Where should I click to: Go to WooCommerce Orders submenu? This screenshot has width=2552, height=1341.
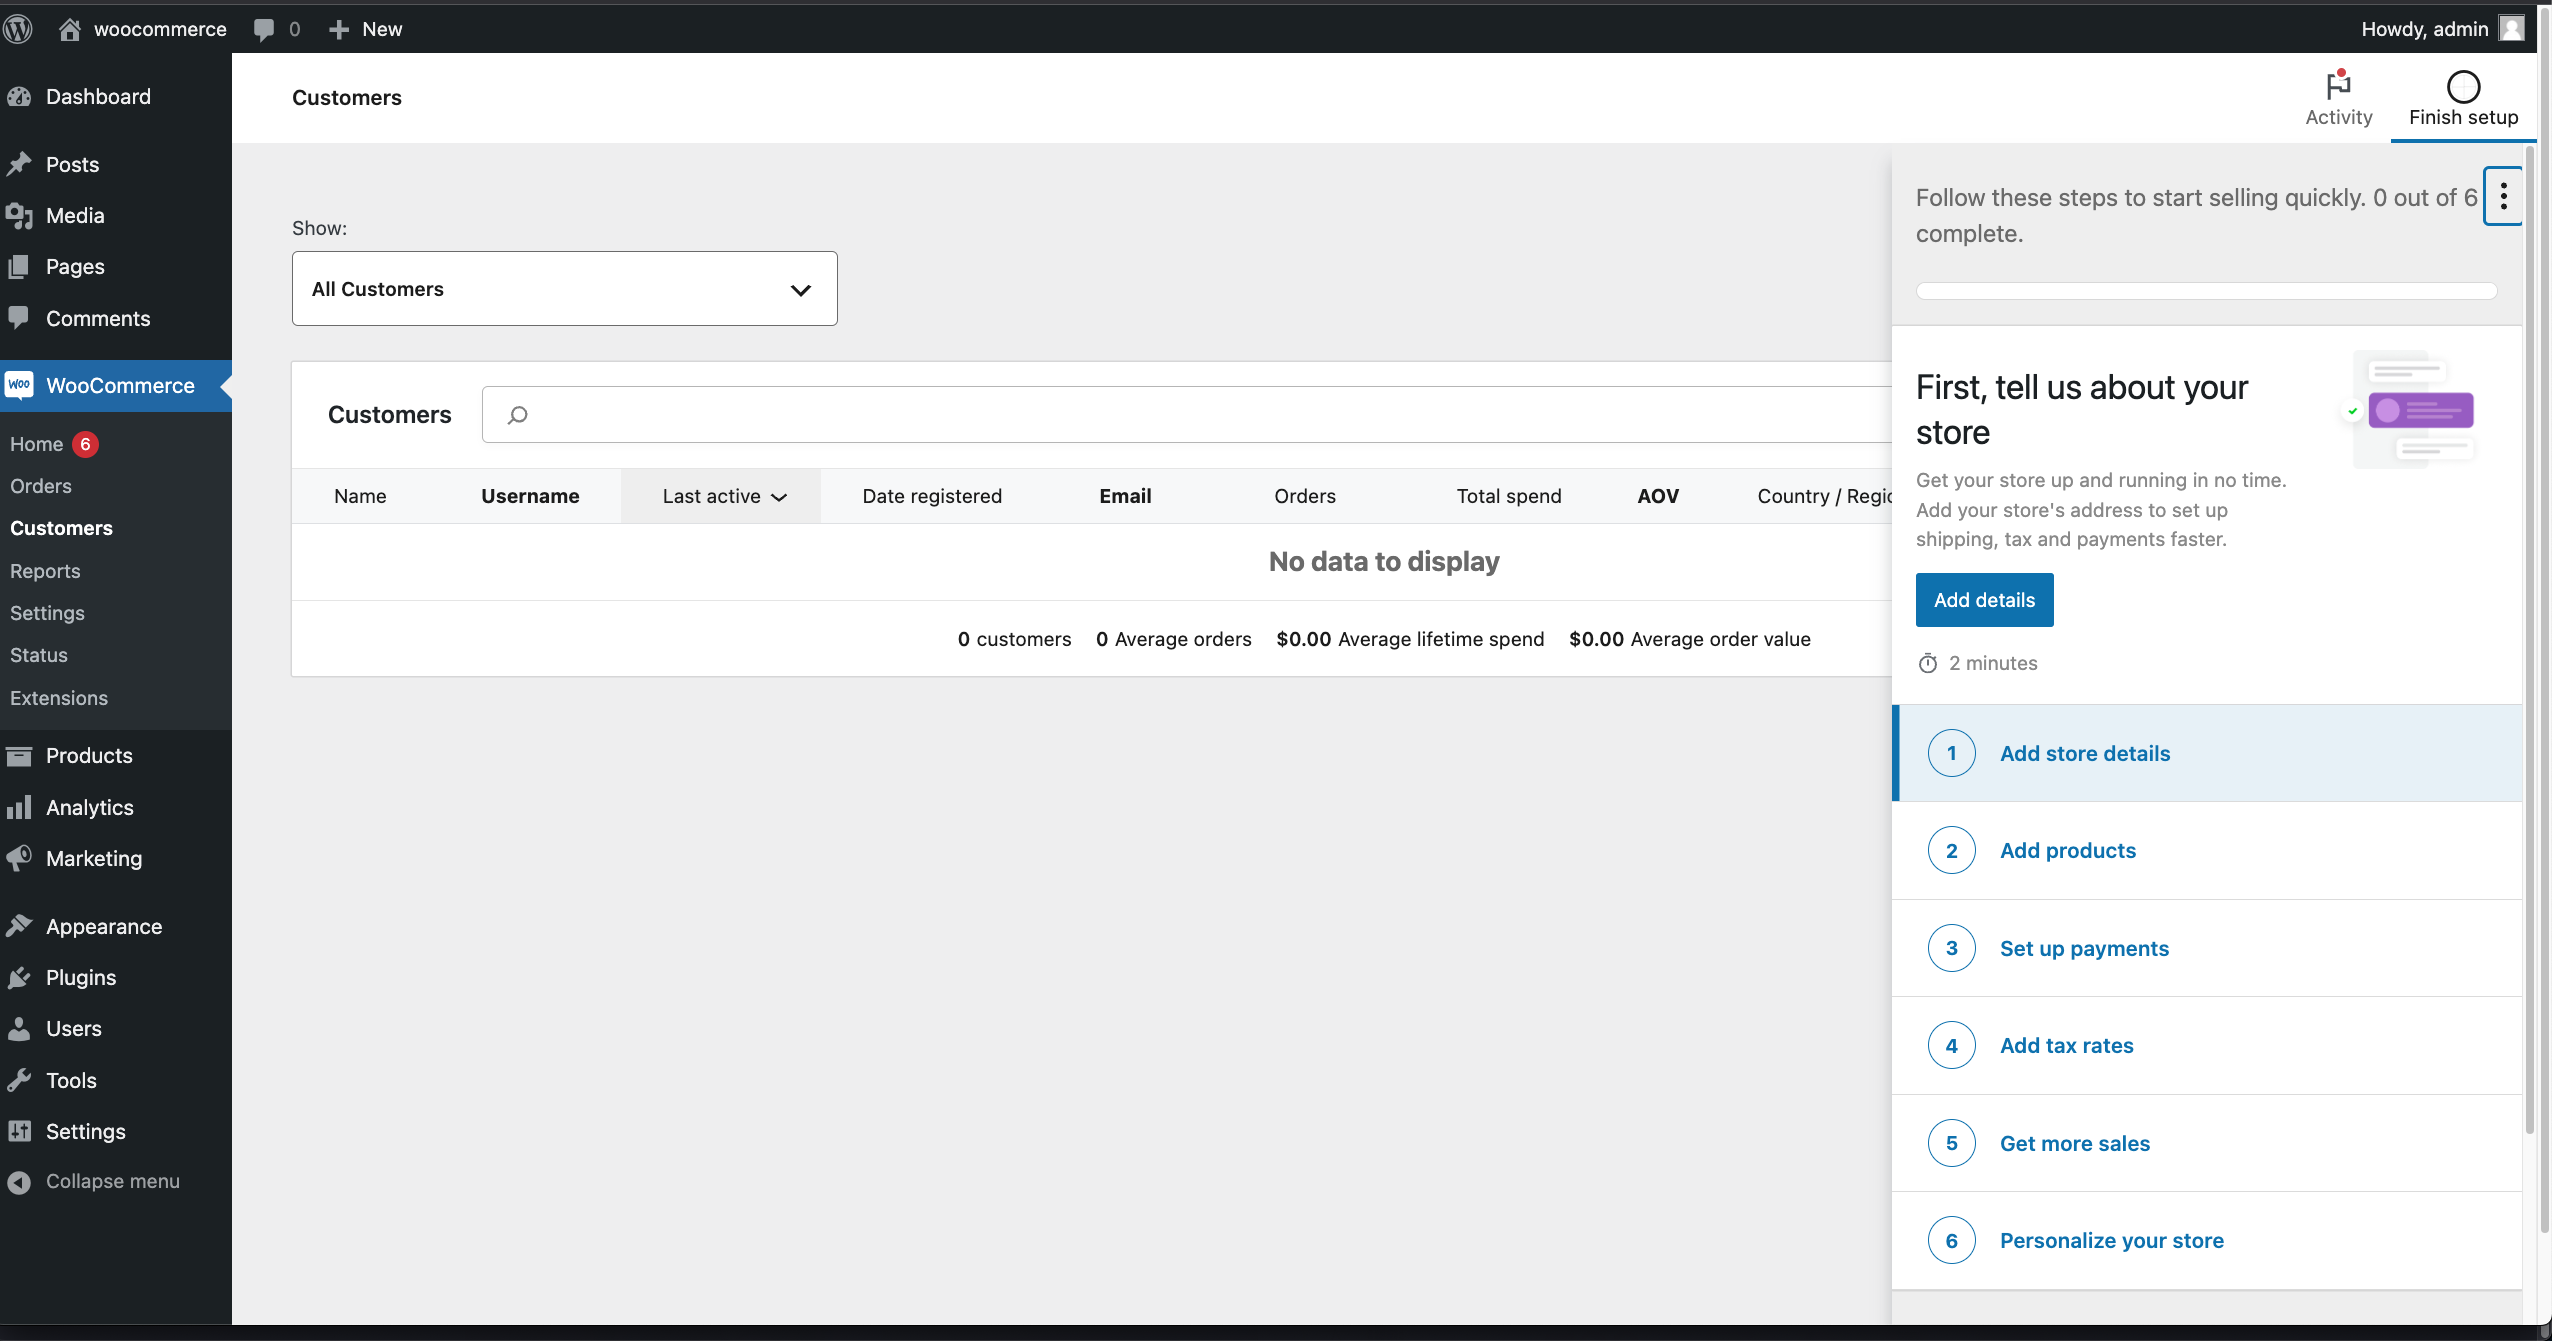tap(41, 486)
